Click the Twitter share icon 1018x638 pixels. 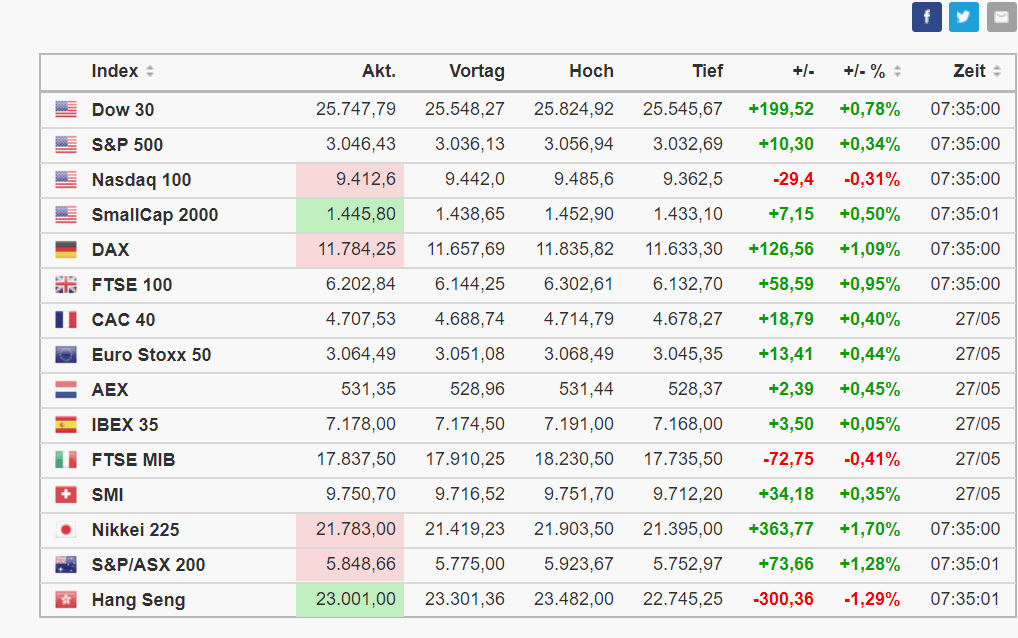[x=964, y=17]
